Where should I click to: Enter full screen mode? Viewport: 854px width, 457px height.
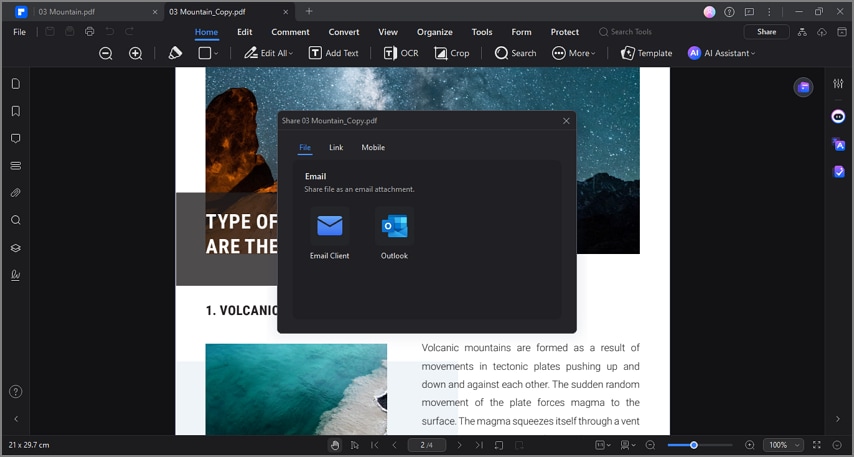click(816, 445)
